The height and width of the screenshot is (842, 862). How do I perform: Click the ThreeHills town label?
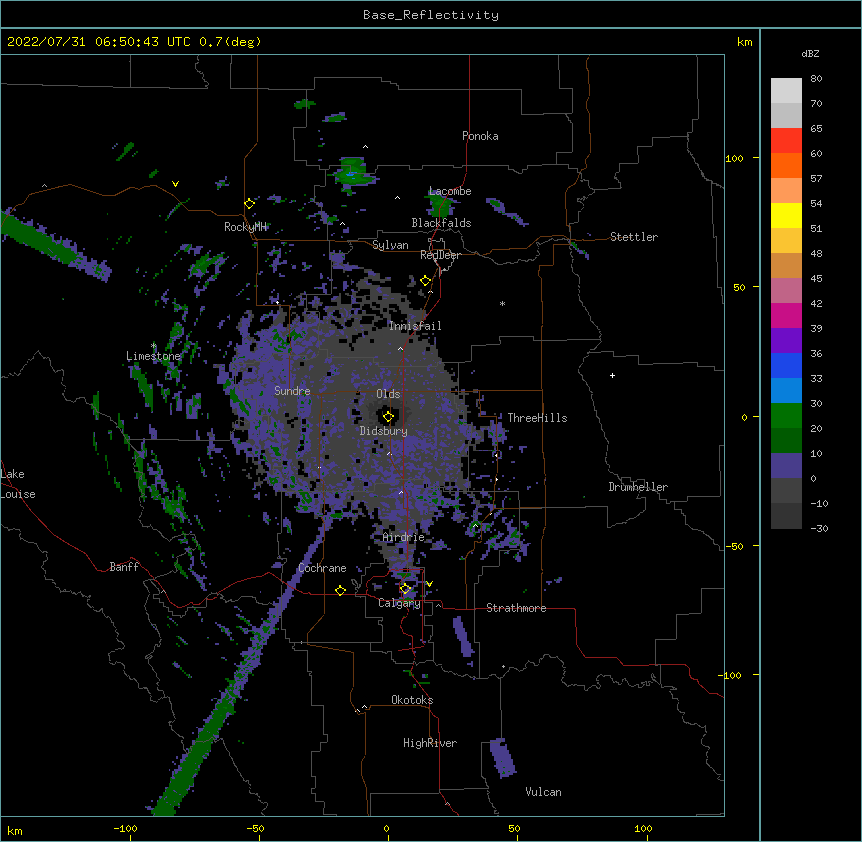click(x=537, y=418)
